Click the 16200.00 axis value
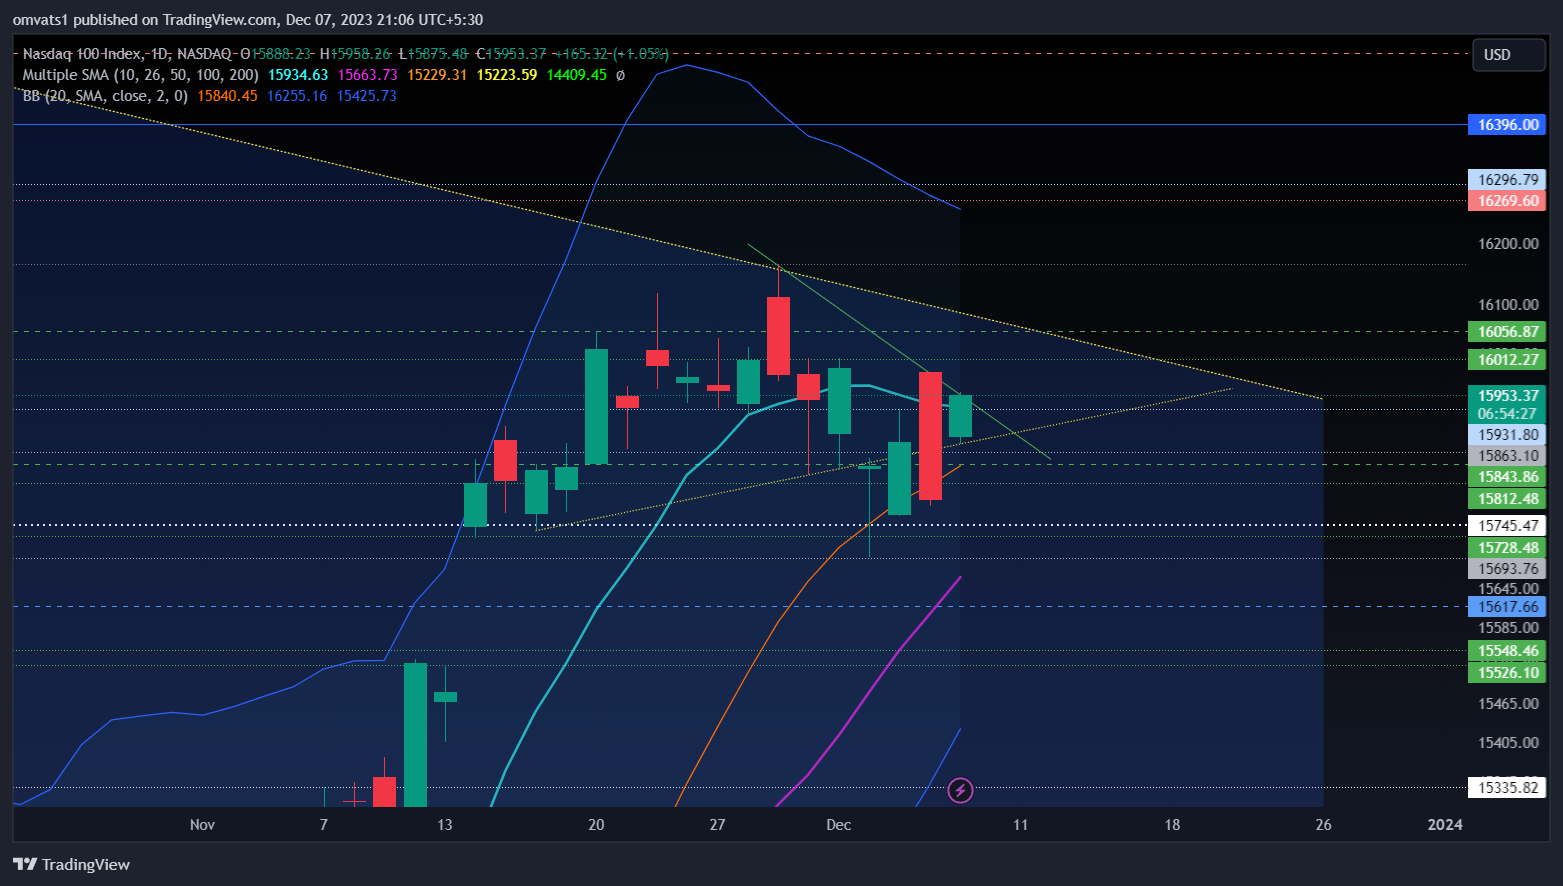 (x=1508, y=244)
